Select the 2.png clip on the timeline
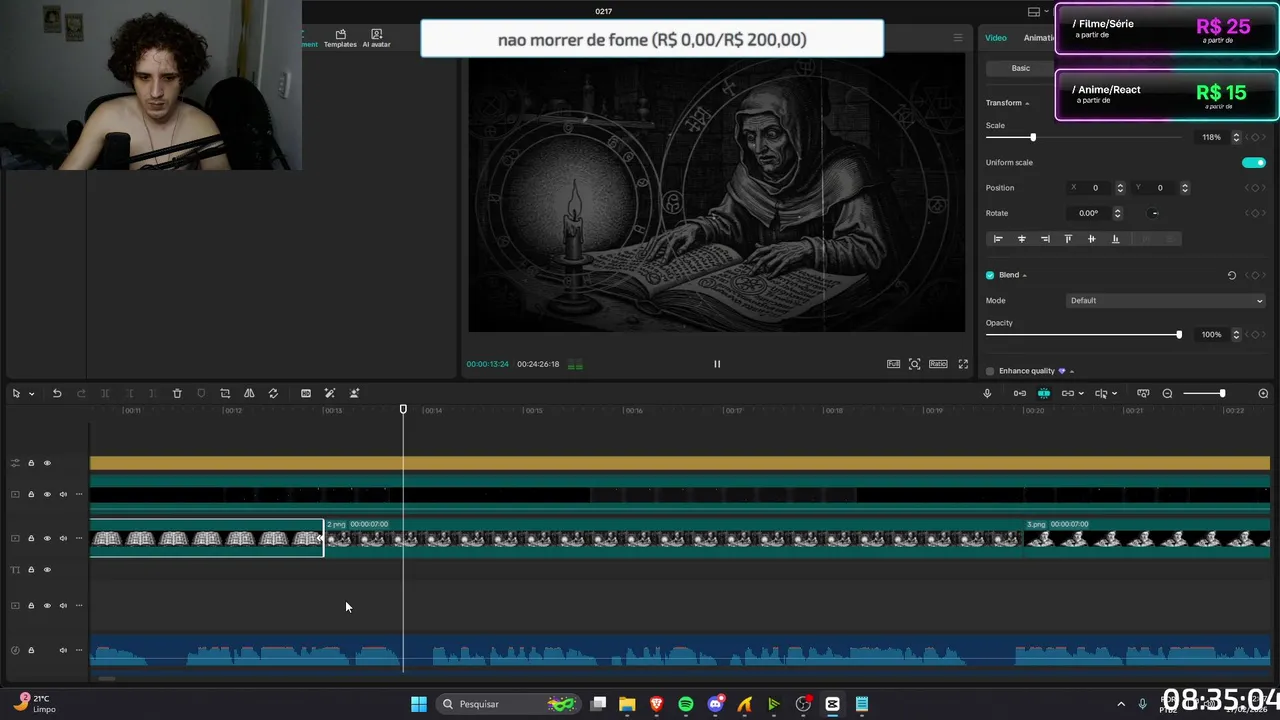Viewport: 1280px width, 720px height. click(674, 538)
